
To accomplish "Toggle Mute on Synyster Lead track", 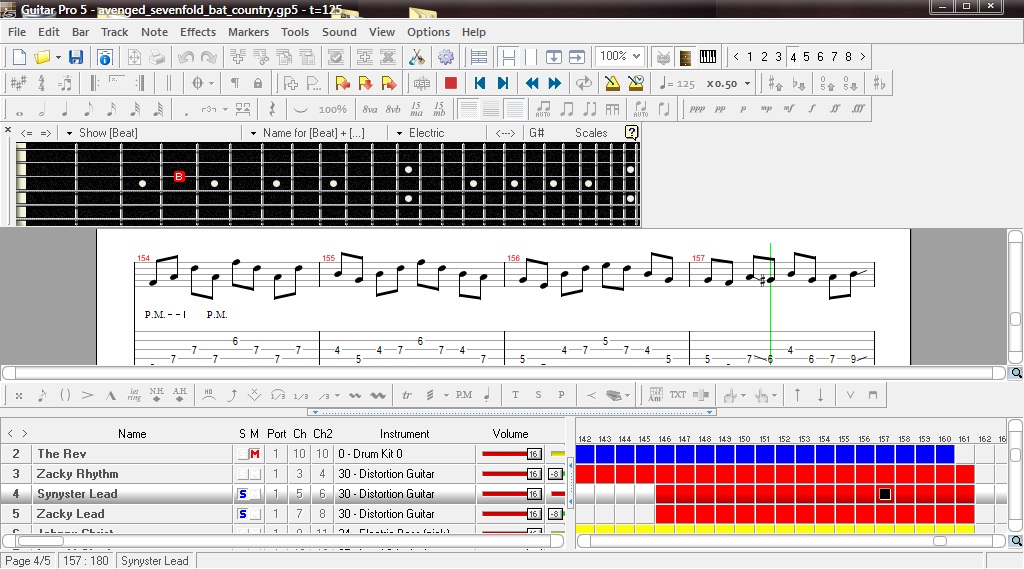I will pyautogui.click(x=255, y=494).
